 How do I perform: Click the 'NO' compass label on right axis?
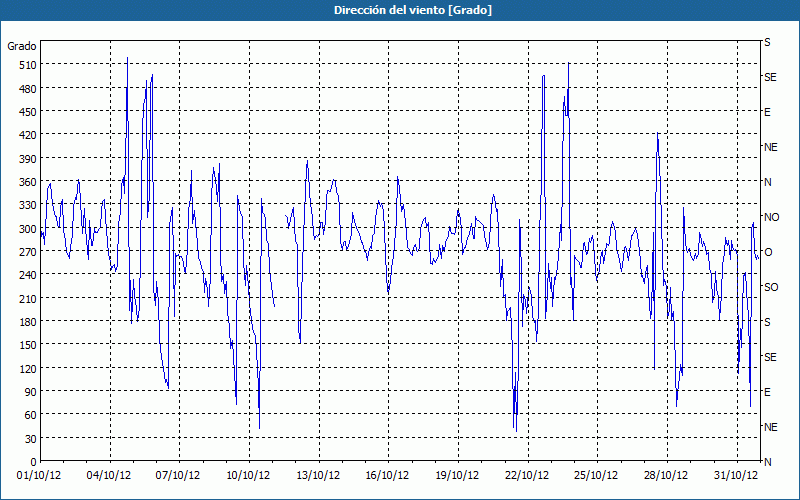[x=772, y=217]
